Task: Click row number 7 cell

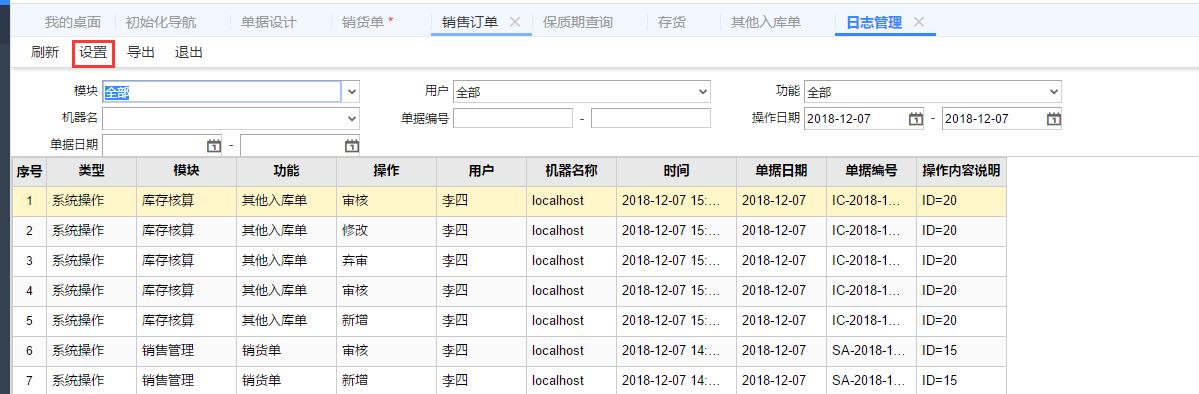Action: (x=29, y=380)
